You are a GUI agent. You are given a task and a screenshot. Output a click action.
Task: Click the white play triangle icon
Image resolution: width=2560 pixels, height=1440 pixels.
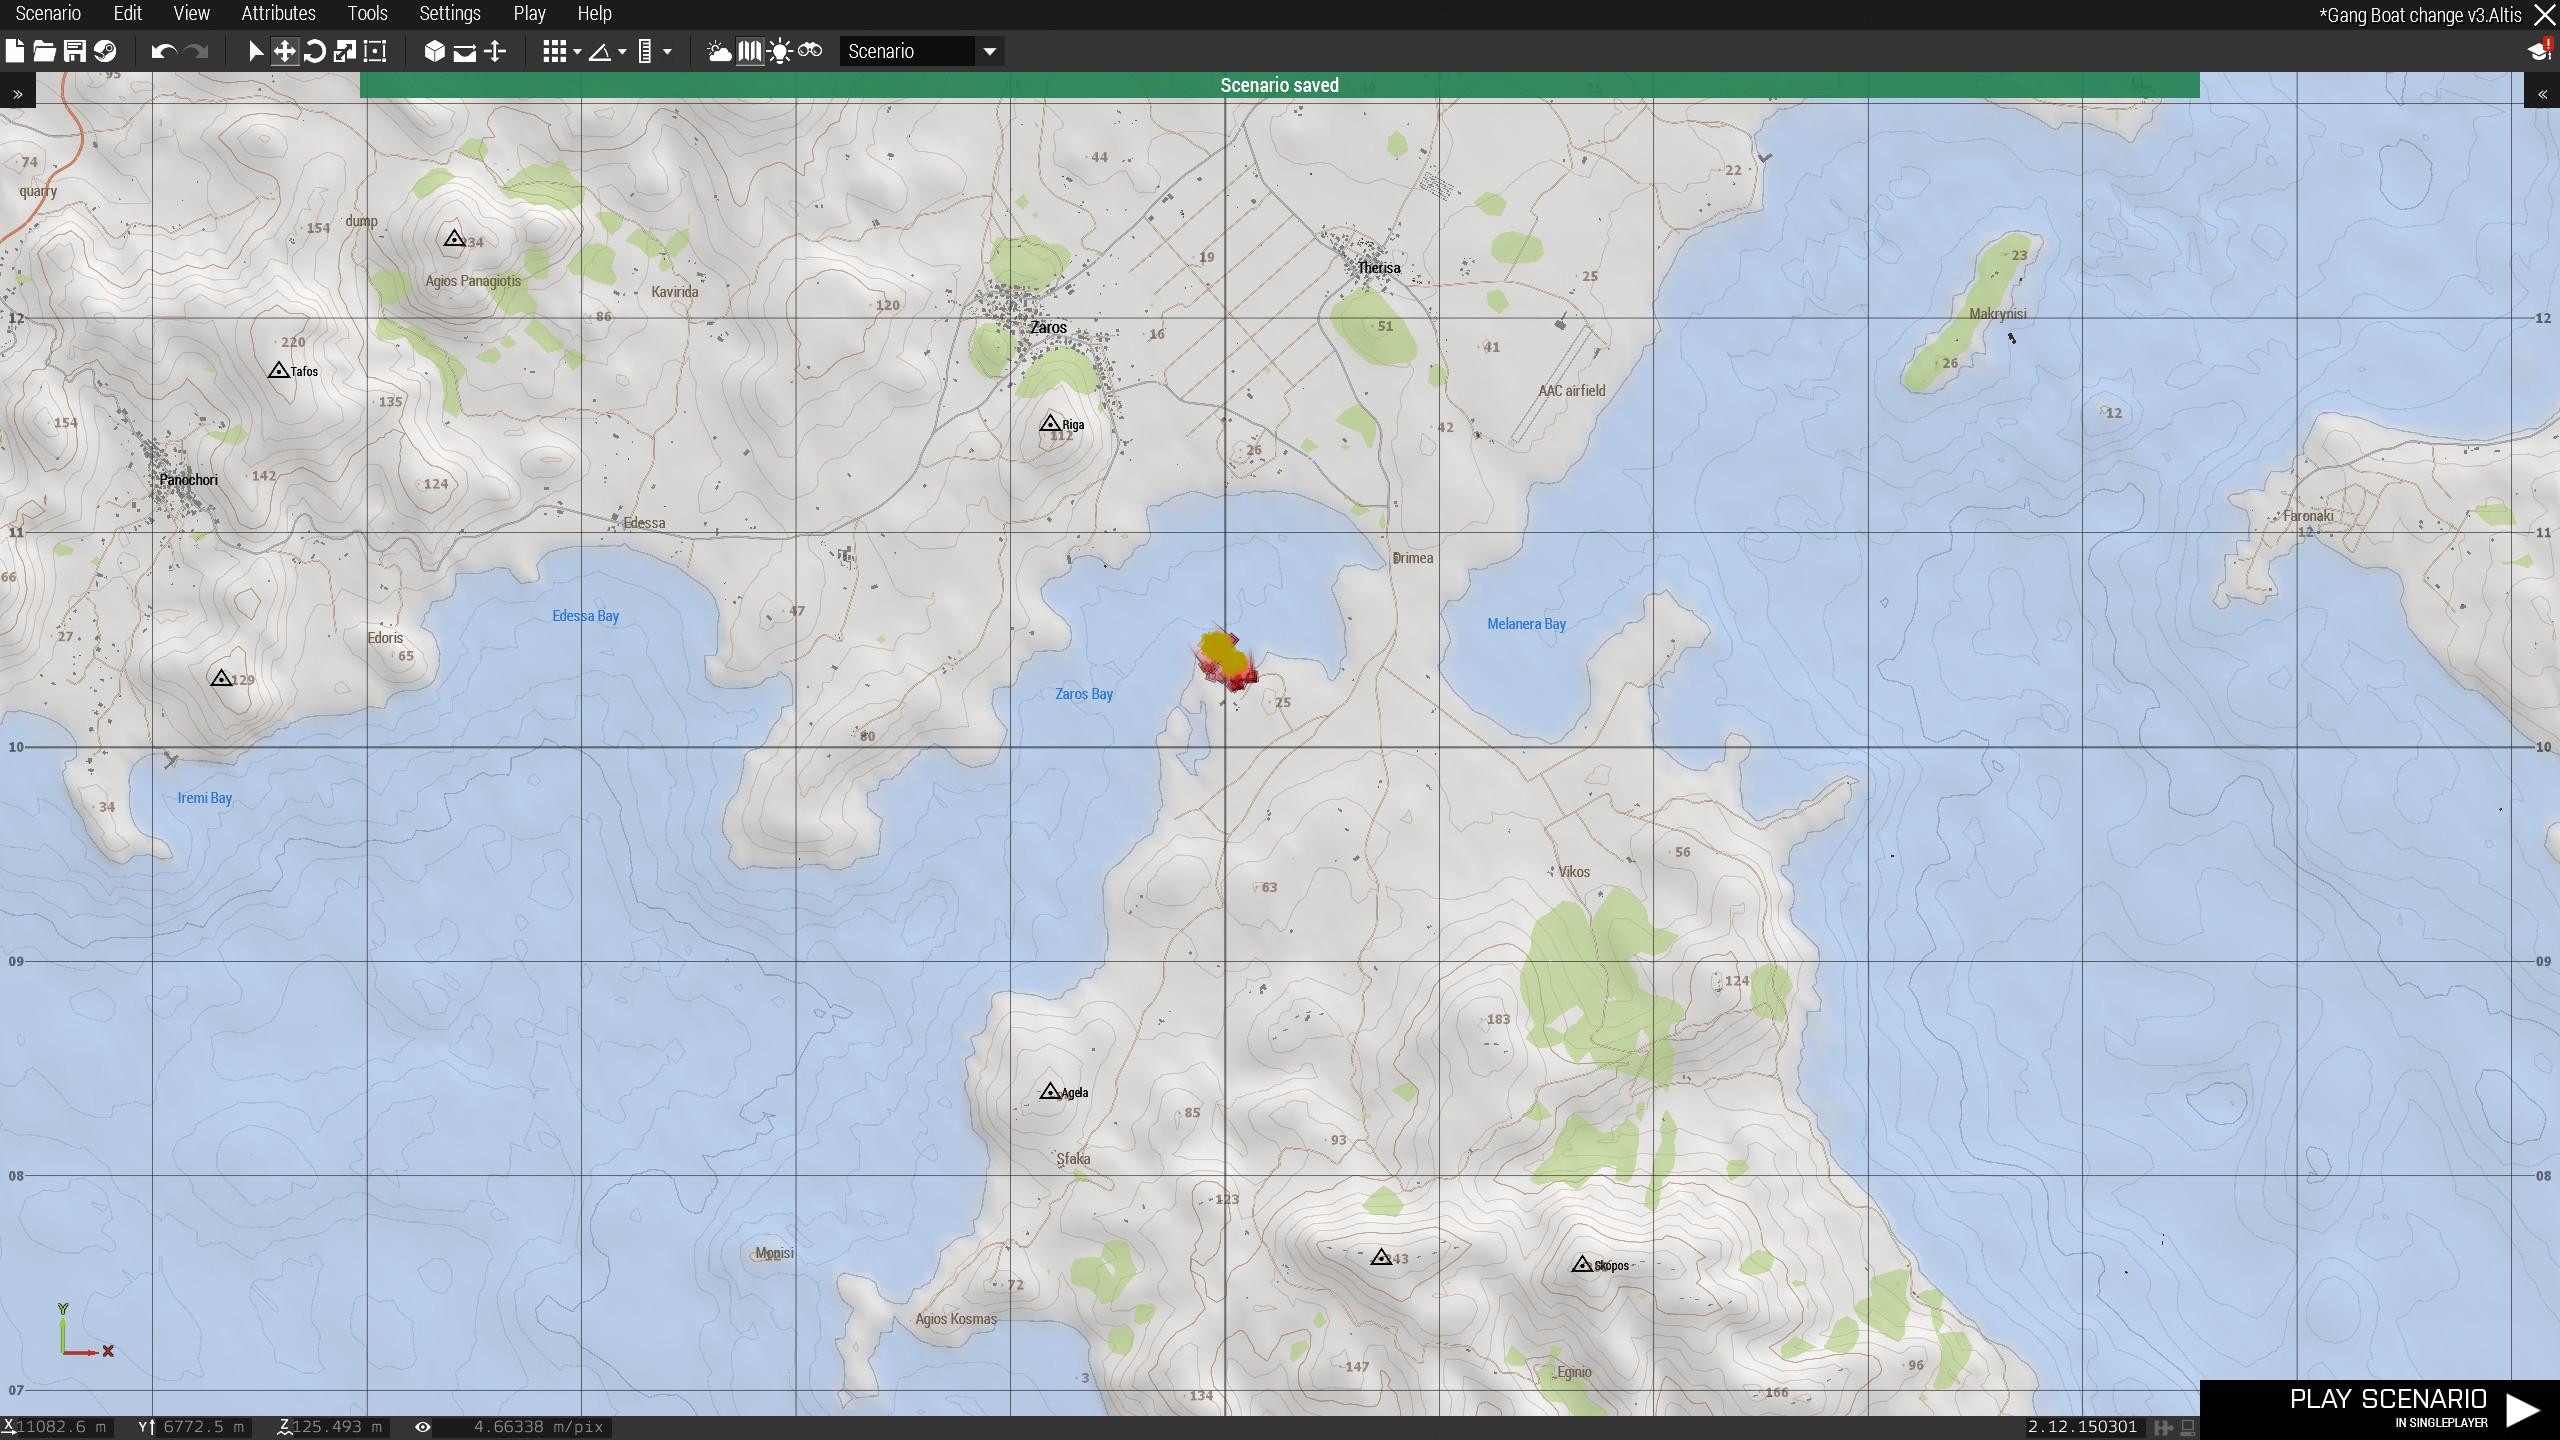pyautogui.click(x=2523, y=1410)
